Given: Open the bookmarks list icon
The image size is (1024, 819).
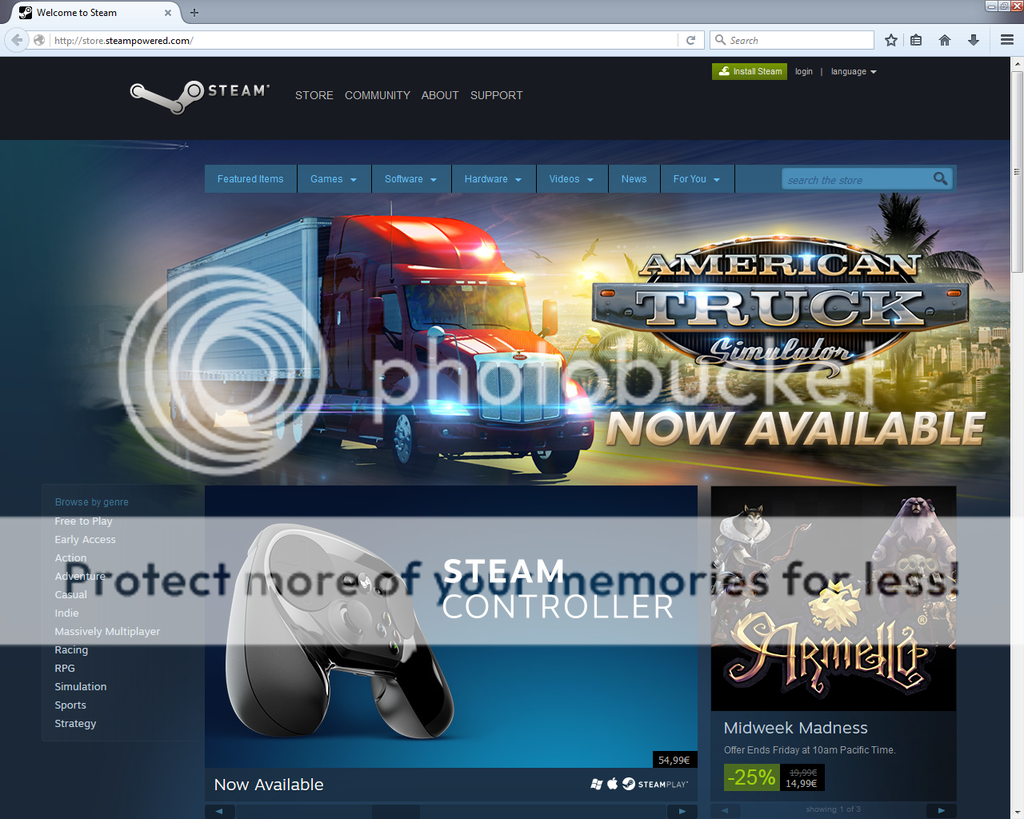Looking at the screenshot, I should [x=916, y=40].
